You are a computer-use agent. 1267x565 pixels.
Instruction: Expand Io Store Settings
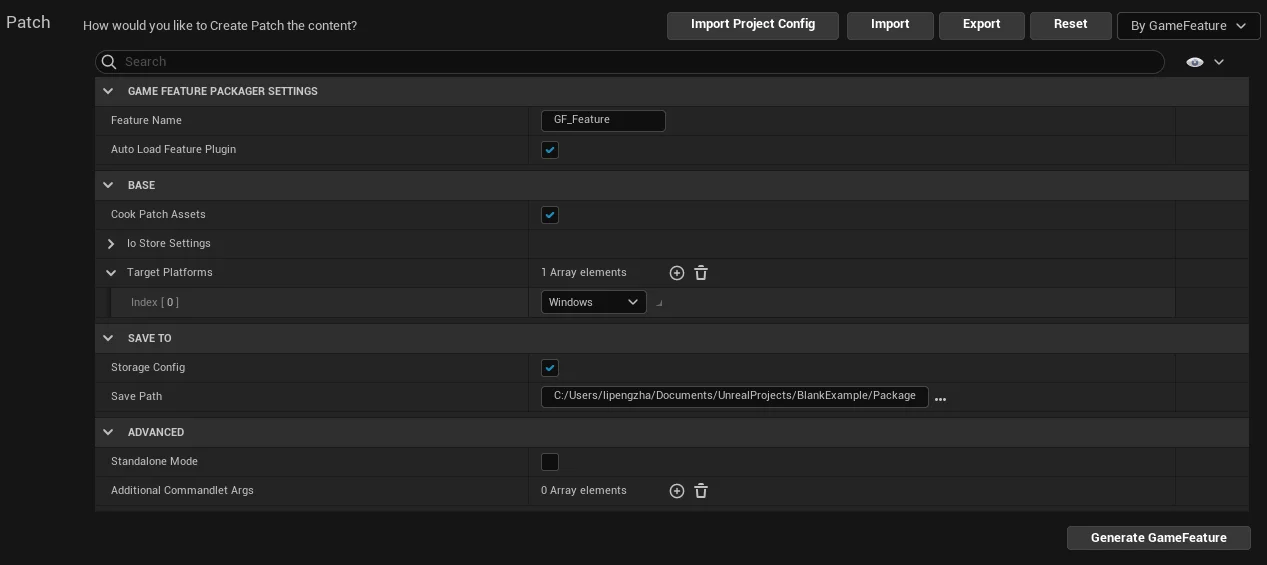(x=111, y=244)
